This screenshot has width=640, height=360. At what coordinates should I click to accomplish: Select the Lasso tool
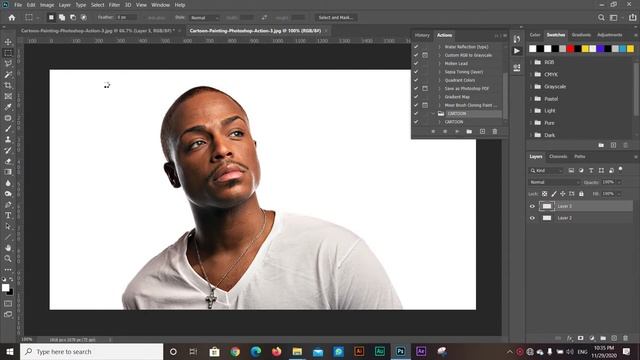[8, 64]
